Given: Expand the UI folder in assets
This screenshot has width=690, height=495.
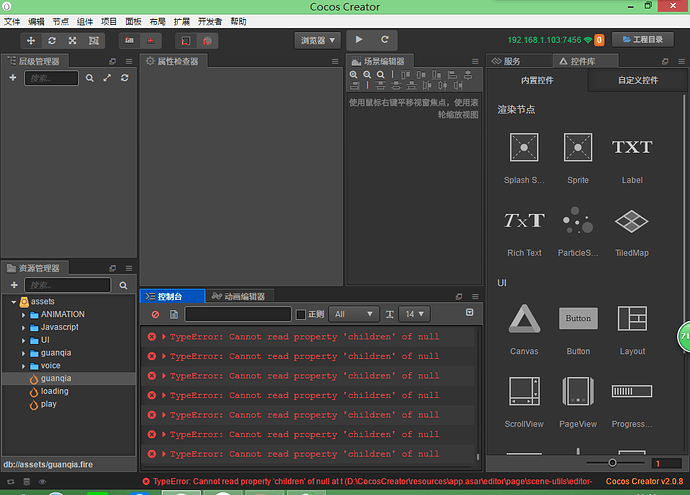Looking at the screenshot, I should coord(23,341).
